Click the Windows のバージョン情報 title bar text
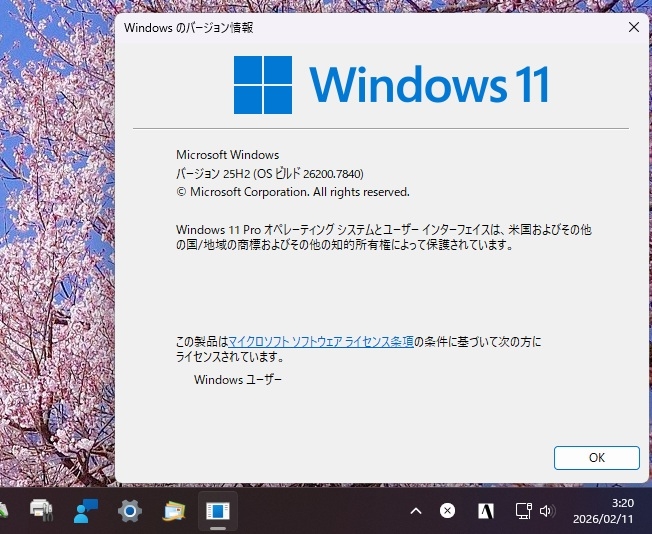The width and height of the screenshot is (652, 534). click(188, 27)
